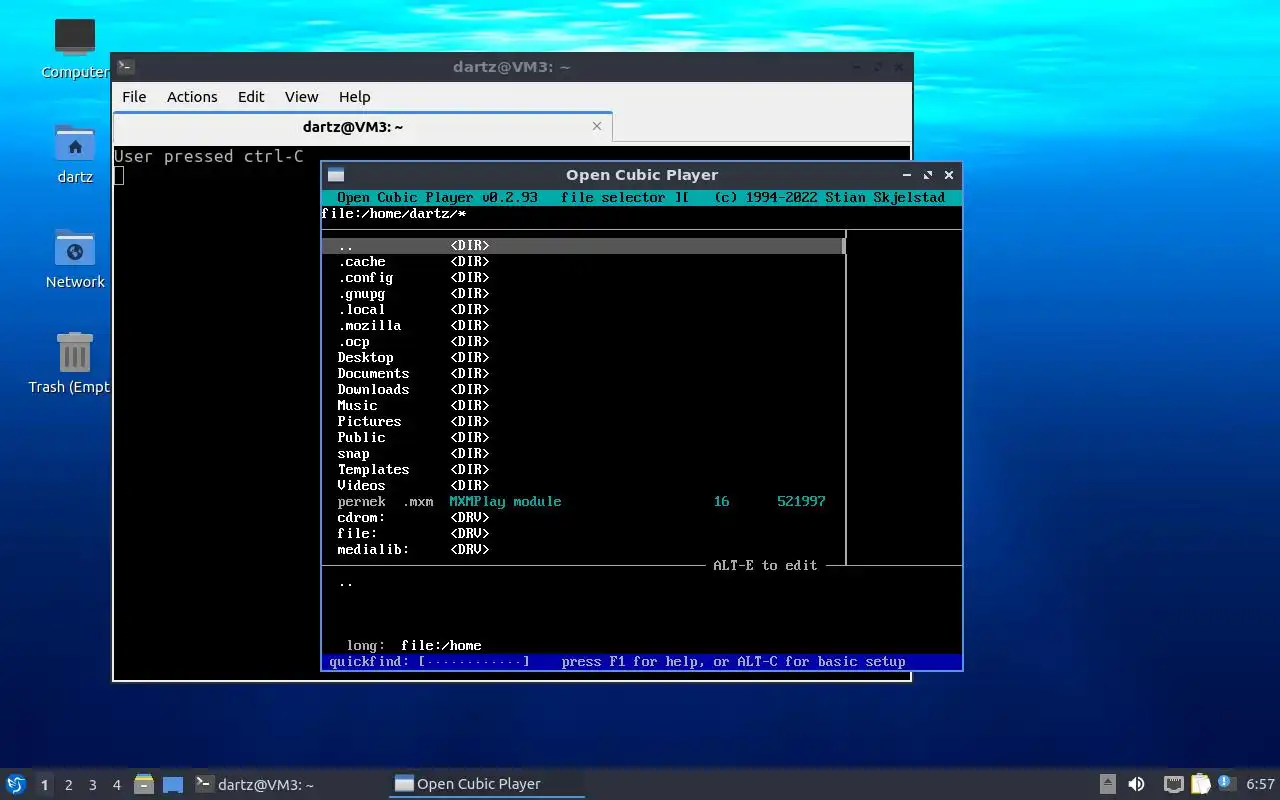Click the 'ALT-E to edit' label
The height and width of the screenshot is (800, 1280).
coord(765,566)
